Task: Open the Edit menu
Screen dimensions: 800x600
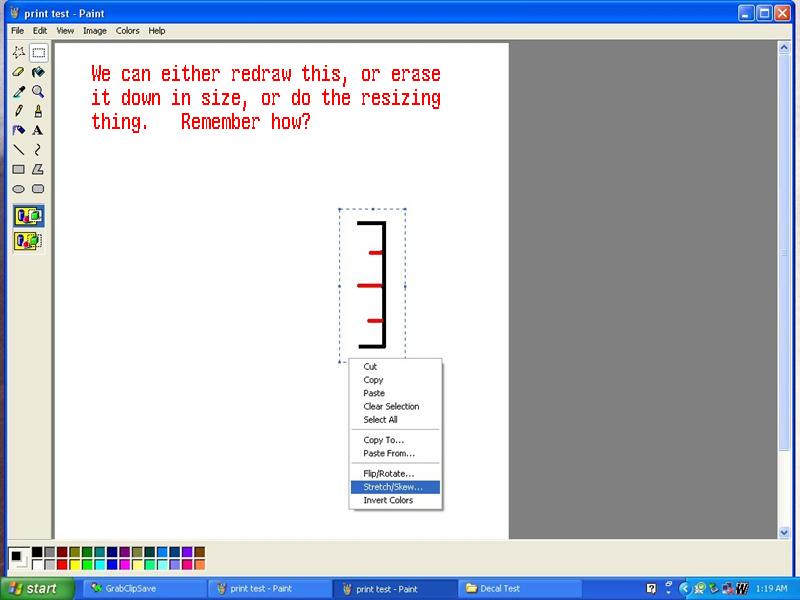Action: click(40, 31)
